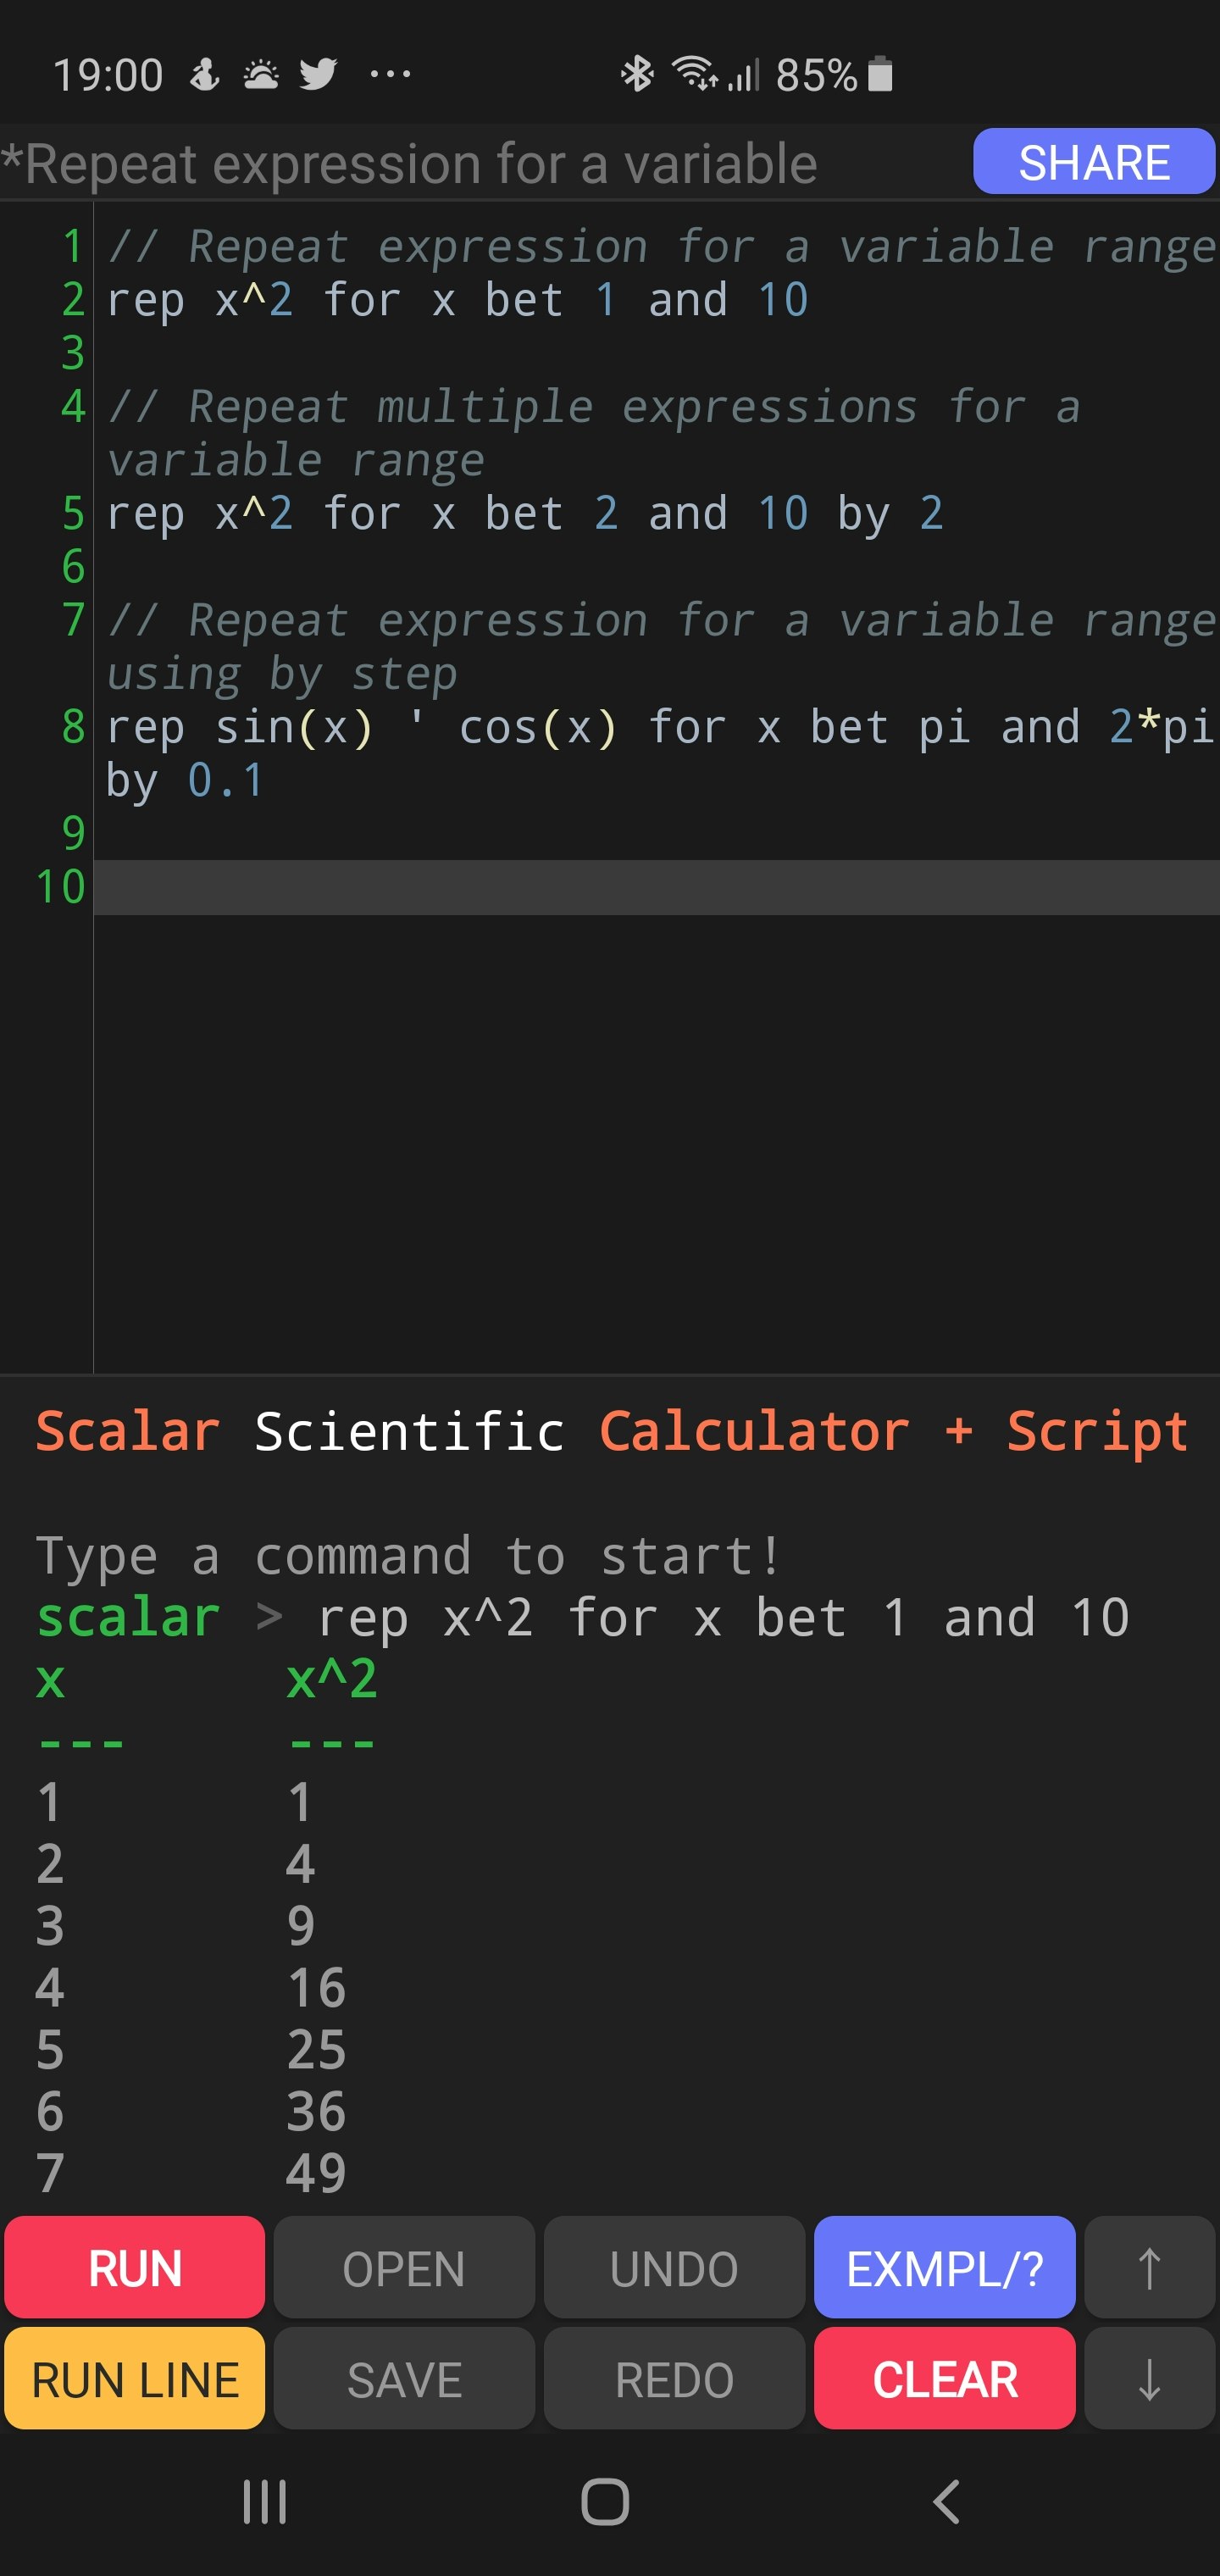
Task: Tap the Android home button
Action: click(x=604, y=2503)
